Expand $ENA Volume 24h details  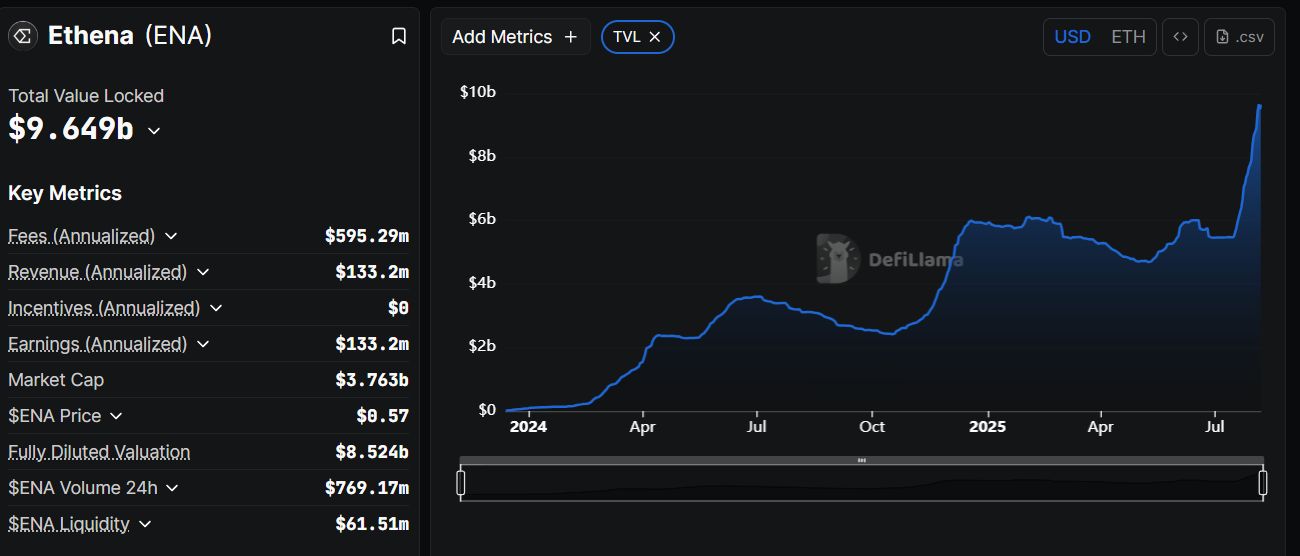(172, 488)
